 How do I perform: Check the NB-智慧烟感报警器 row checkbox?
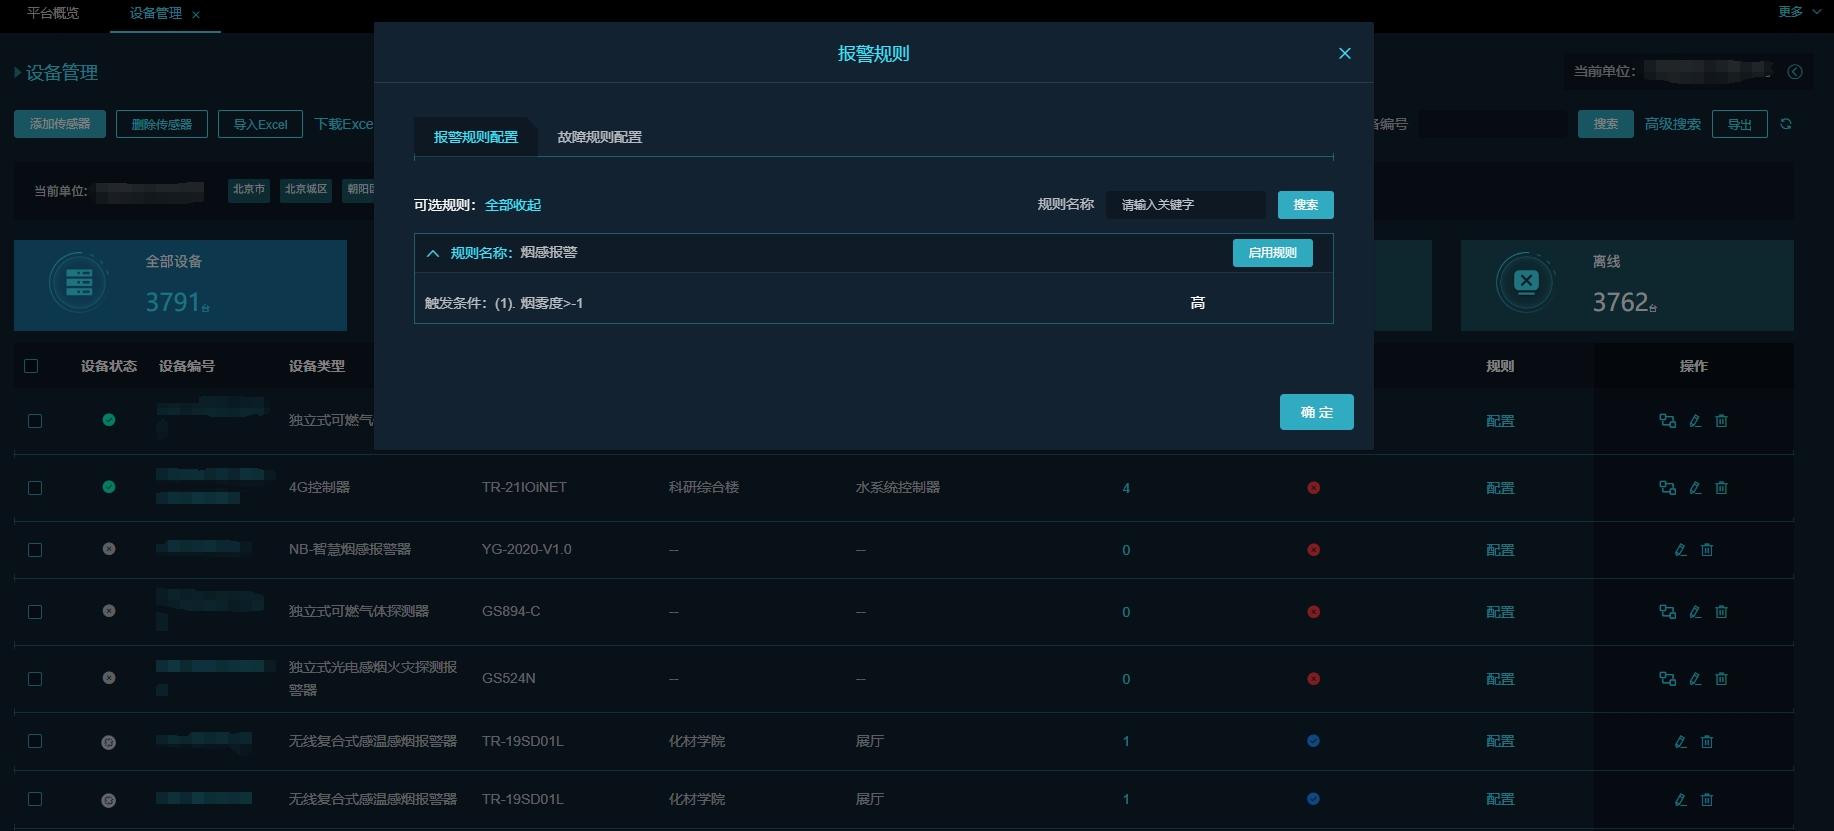[x=35, y=550]
